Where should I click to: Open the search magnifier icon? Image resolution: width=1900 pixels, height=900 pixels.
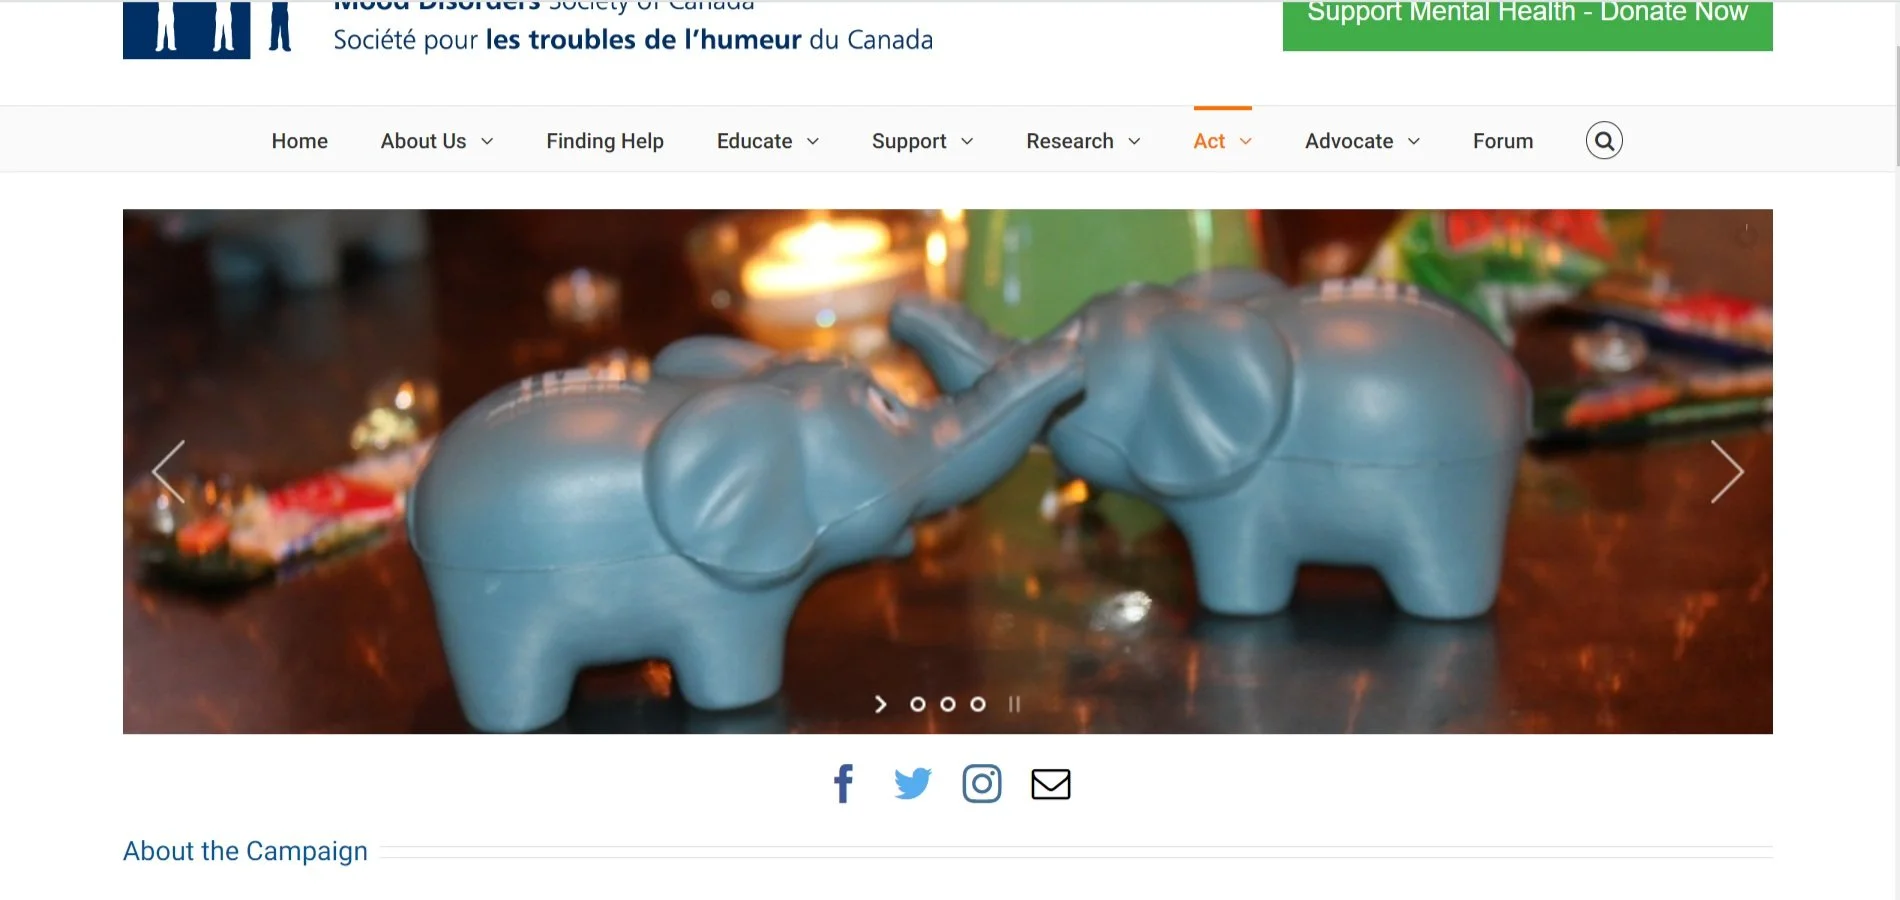click(1604, 141)
